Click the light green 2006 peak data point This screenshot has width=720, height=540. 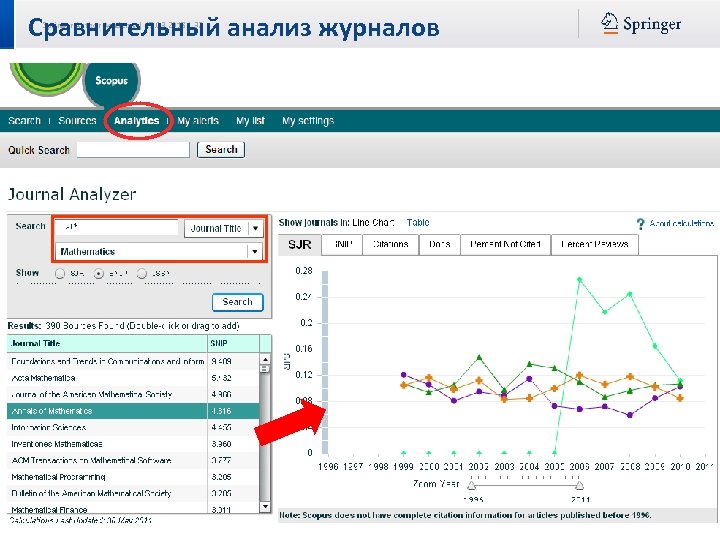[579, 280]
